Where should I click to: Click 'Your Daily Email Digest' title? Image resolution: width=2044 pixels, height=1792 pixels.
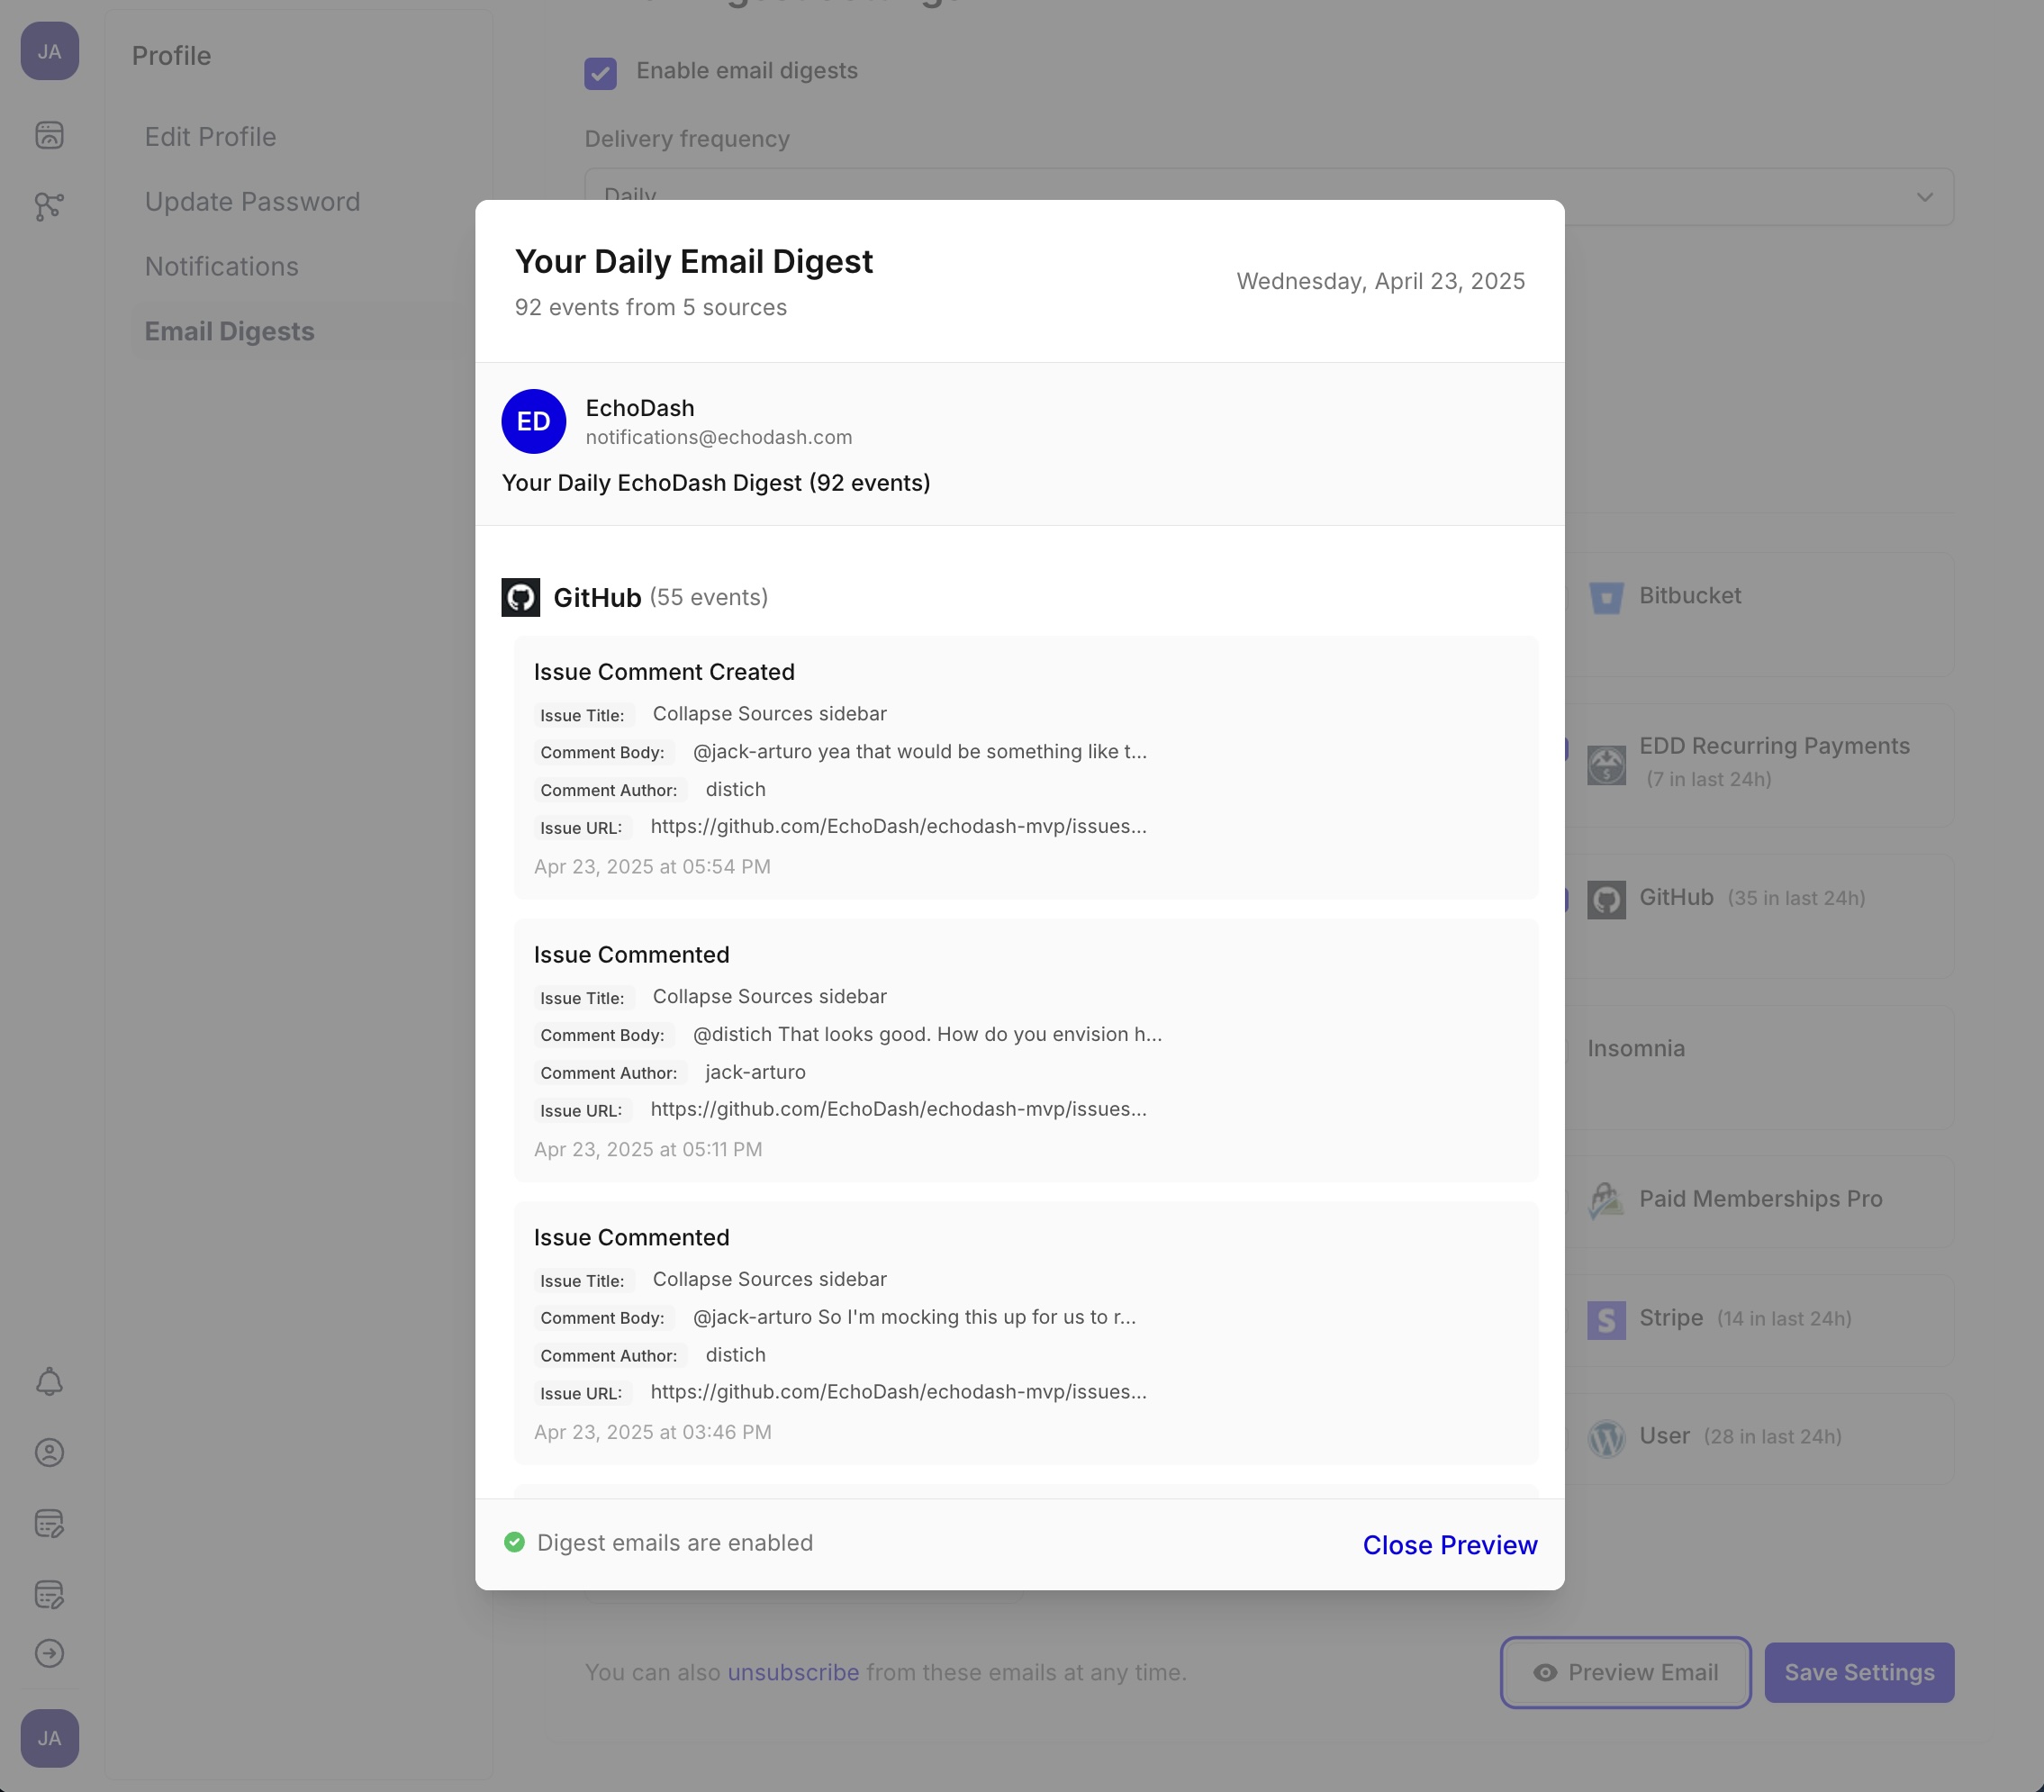(x=693, y=262)
